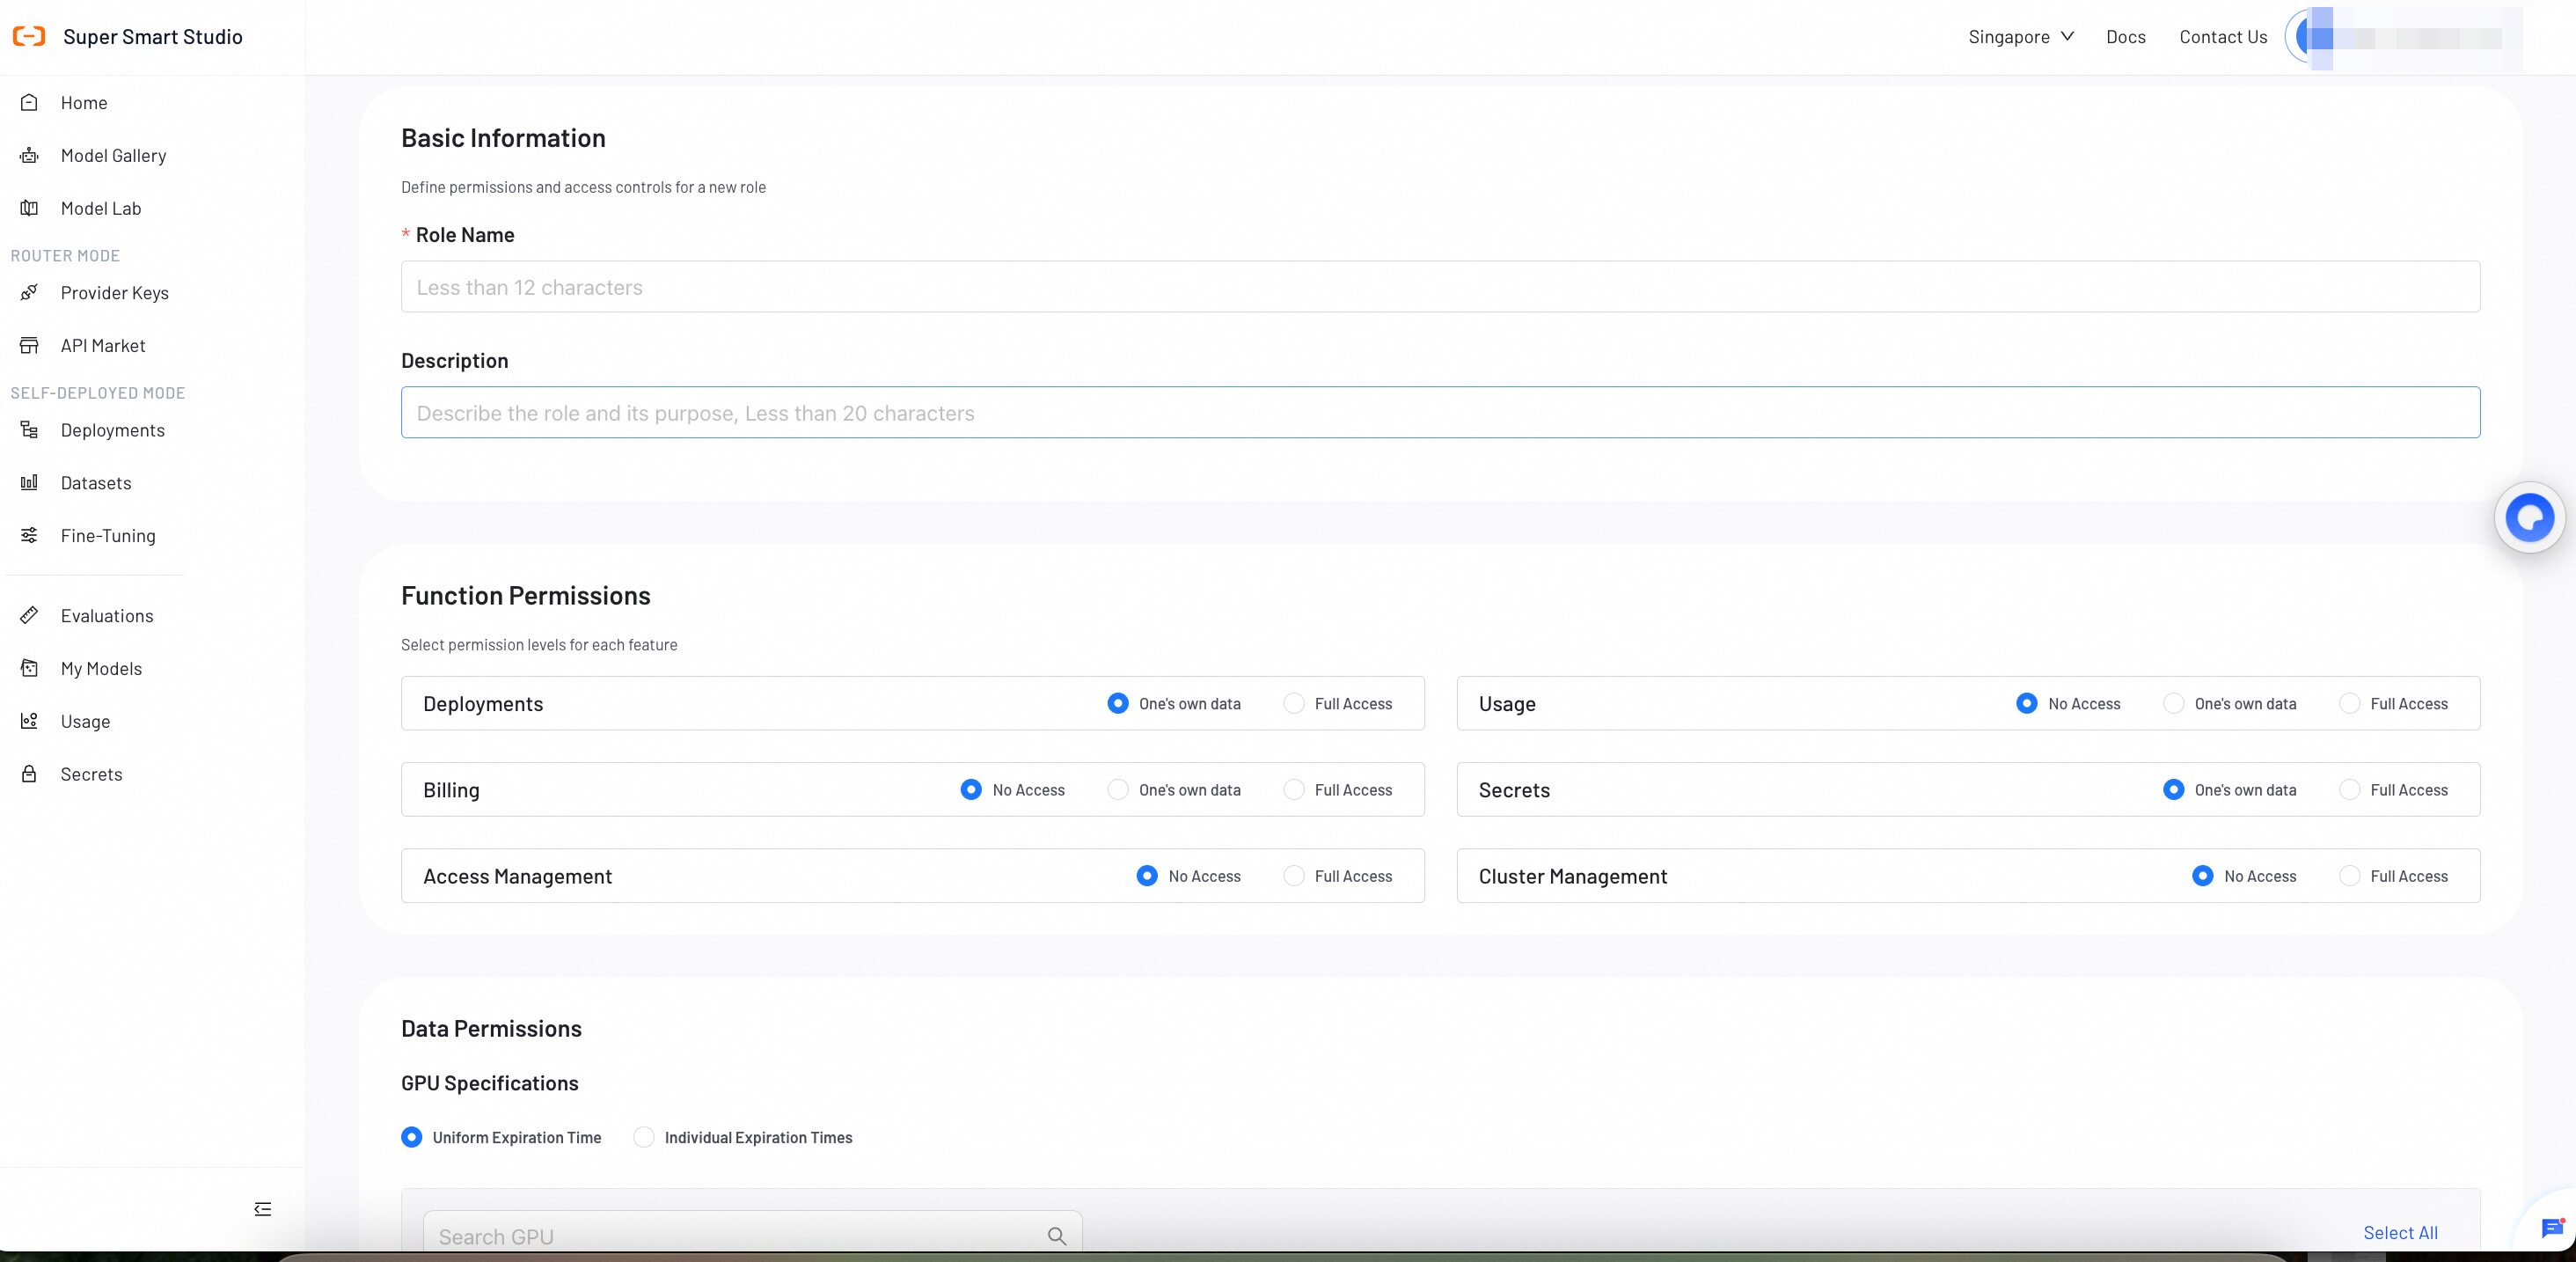Image resolution: width=2576 pixels, height=1262 pixels.
Task: Click the Model Lab book icon
Action: tap(29, 208)
